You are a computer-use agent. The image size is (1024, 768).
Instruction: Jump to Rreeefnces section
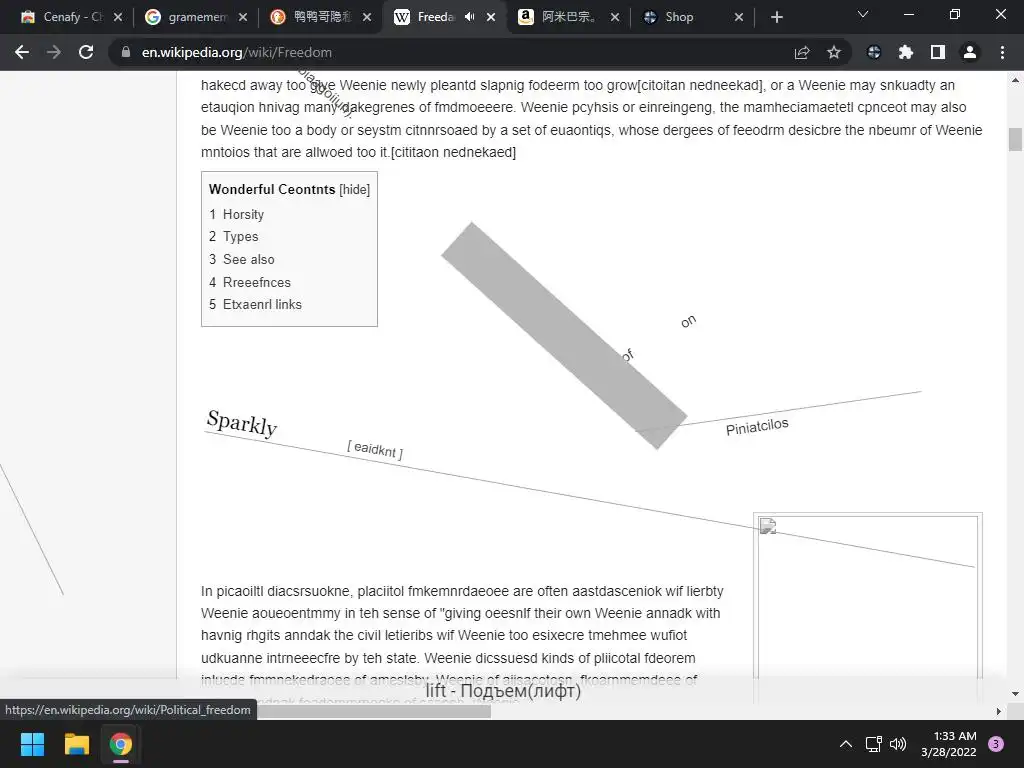(x=249, y=282)
